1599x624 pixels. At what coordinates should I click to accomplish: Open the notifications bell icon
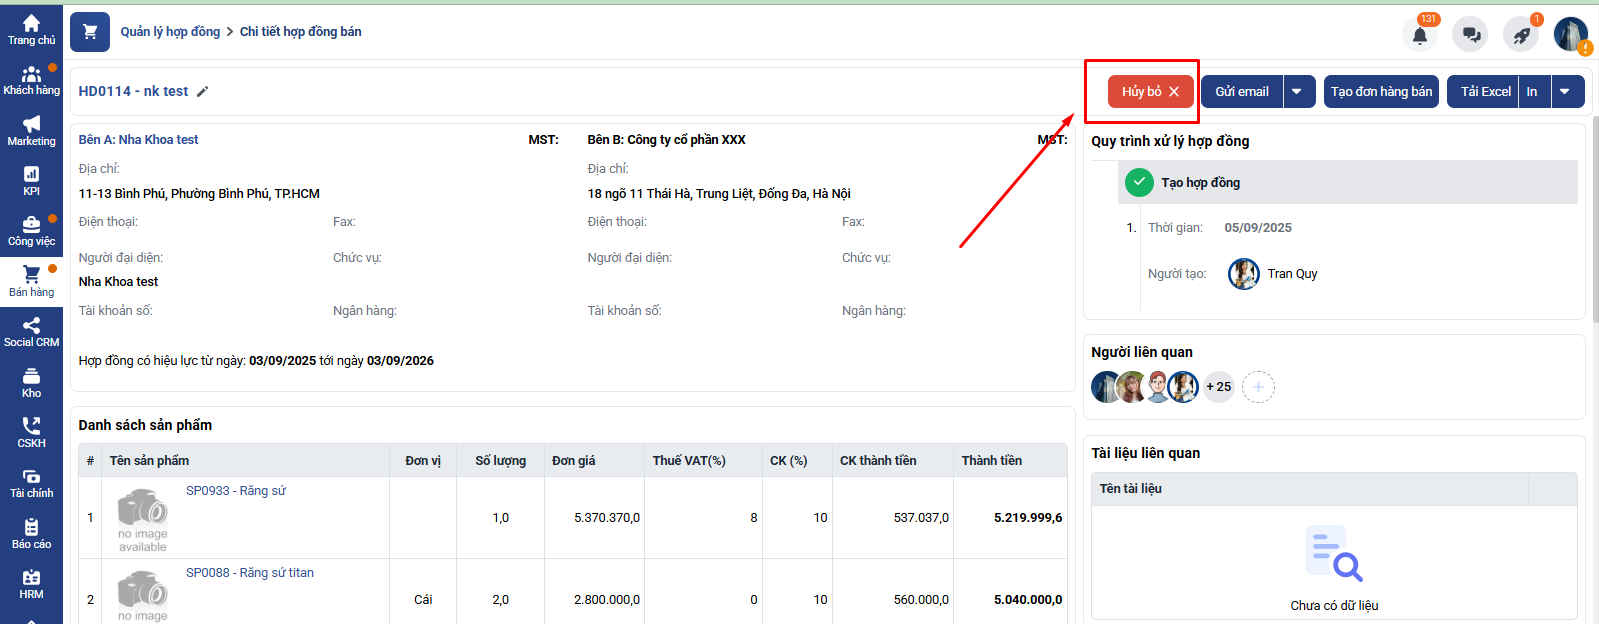tap(1419, 35)
